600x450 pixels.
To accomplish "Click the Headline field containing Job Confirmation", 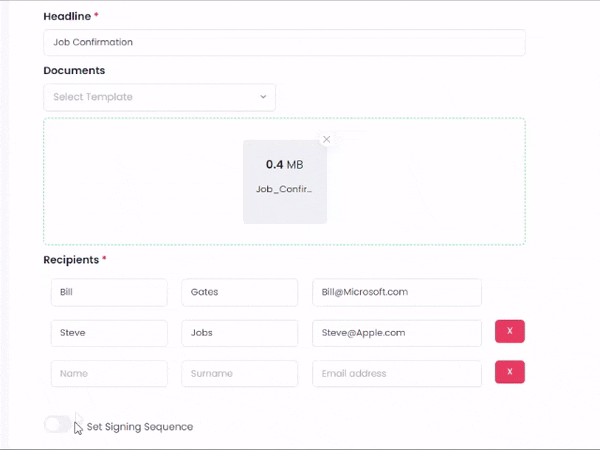I will tap(284, 42).
